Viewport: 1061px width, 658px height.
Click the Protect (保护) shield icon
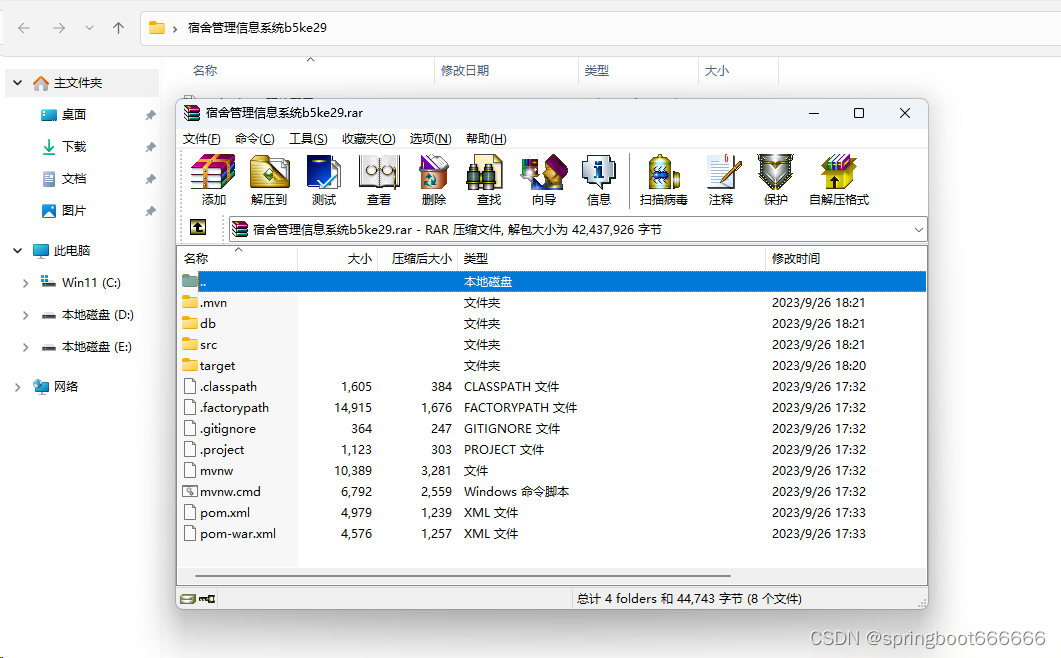775,179
